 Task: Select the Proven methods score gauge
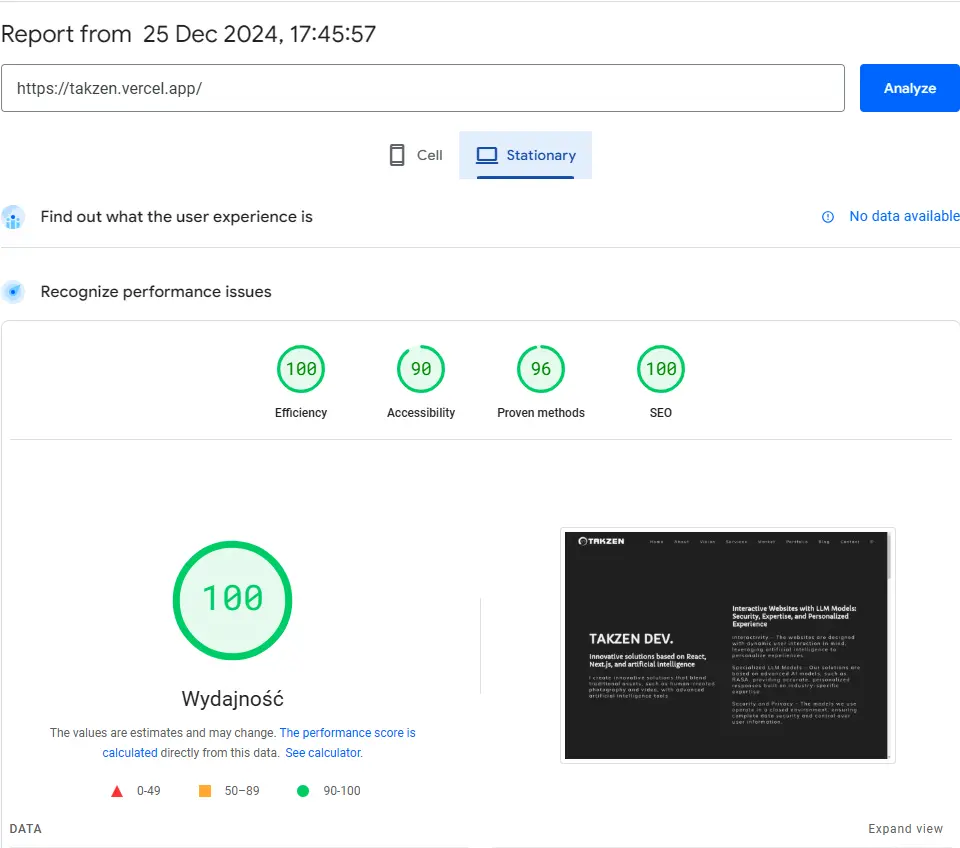(541, 369)
